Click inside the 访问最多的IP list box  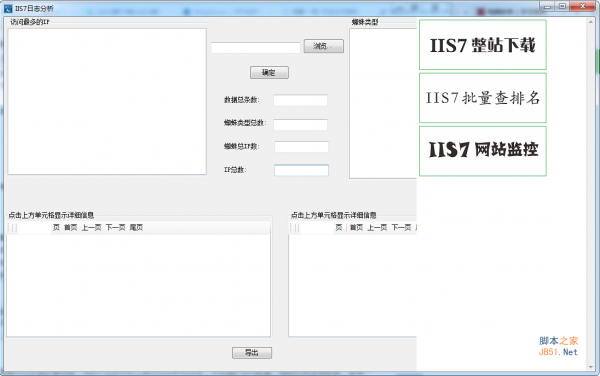point(107,101)
